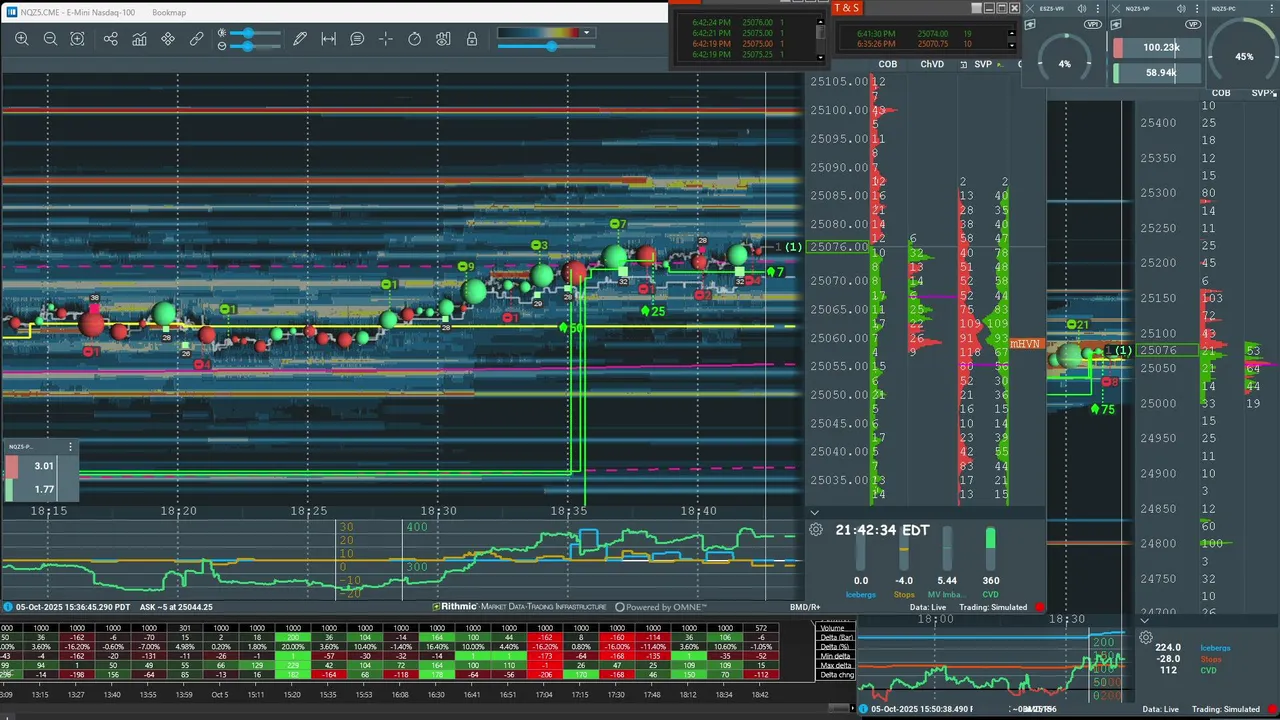Open the comment note tool
The height and width of the screenshot is (720, 1280).
357,39
